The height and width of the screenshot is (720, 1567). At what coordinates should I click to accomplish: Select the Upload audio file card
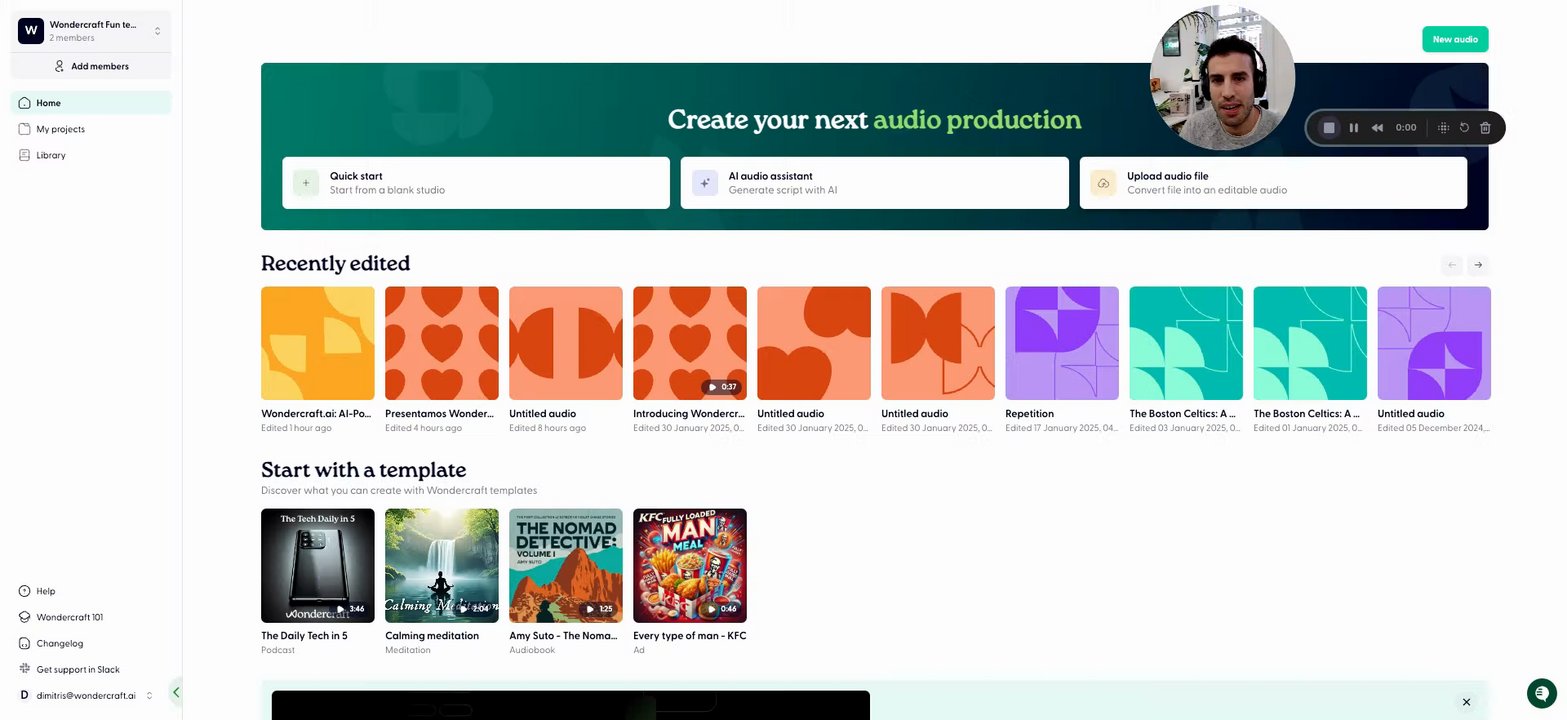1273,183
